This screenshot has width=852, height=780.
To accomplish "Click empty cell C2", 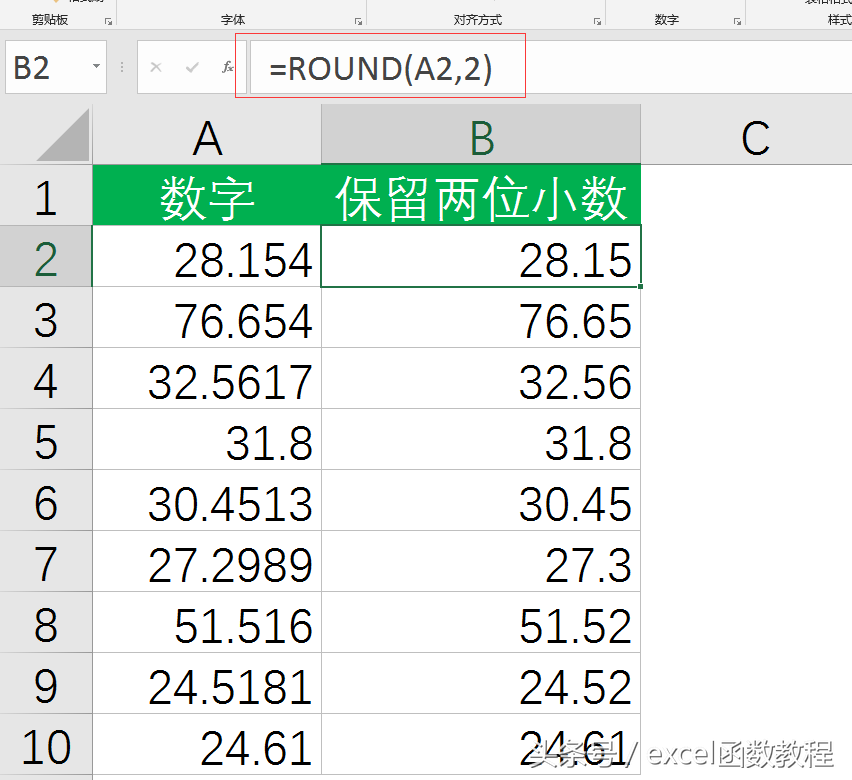I will [x=747, y=256].
